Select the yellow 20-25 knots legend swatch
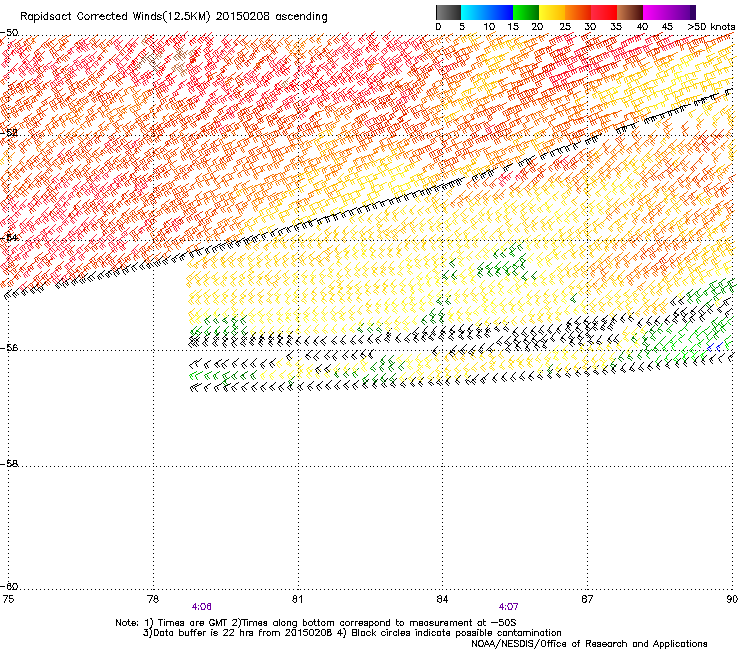This screenshot has height=650, width=740. [552, 12]
